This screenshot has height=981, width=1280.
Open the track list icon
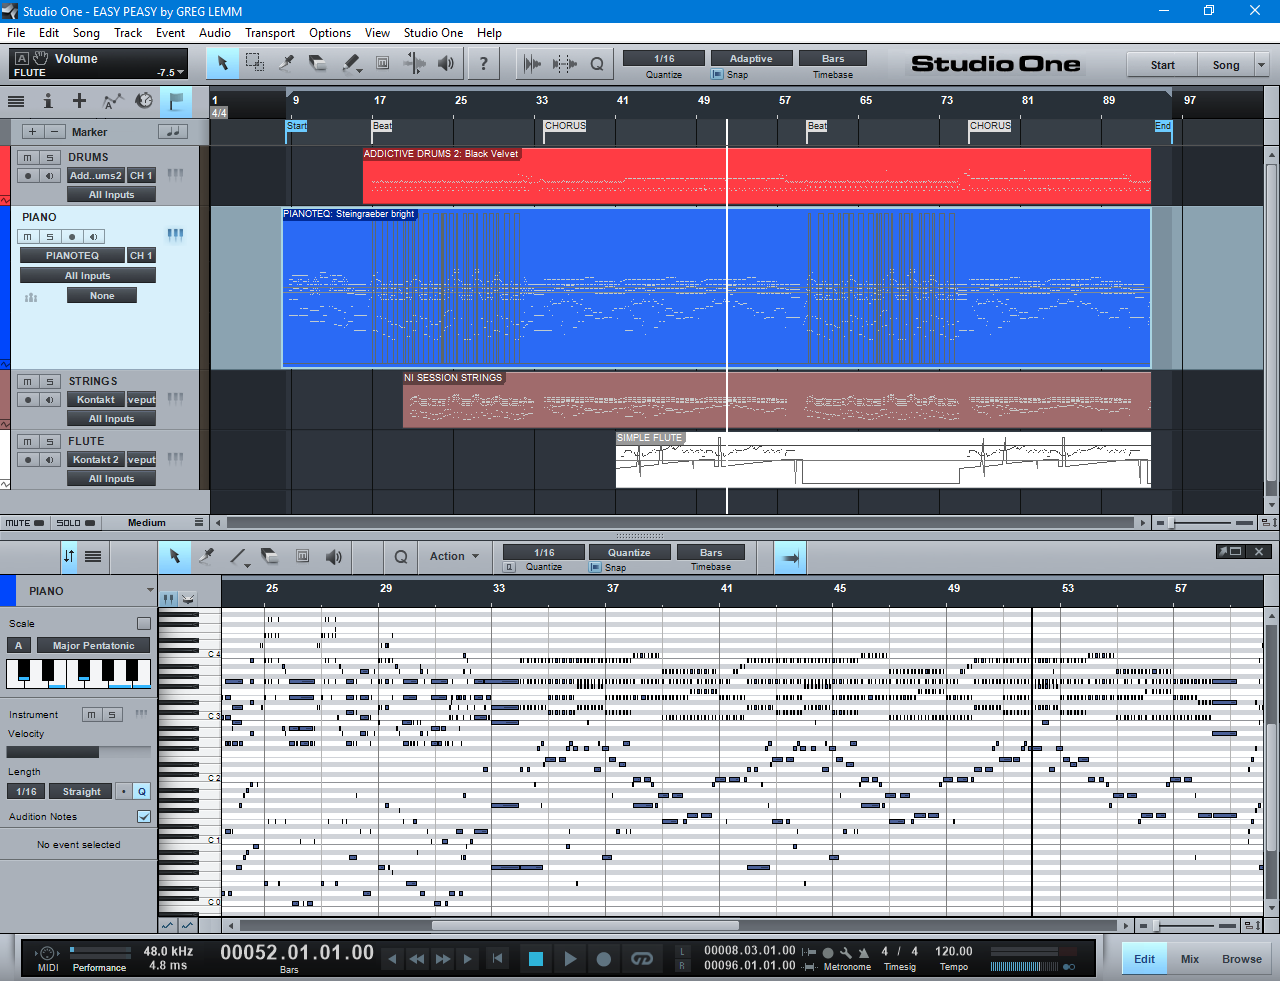16,101
